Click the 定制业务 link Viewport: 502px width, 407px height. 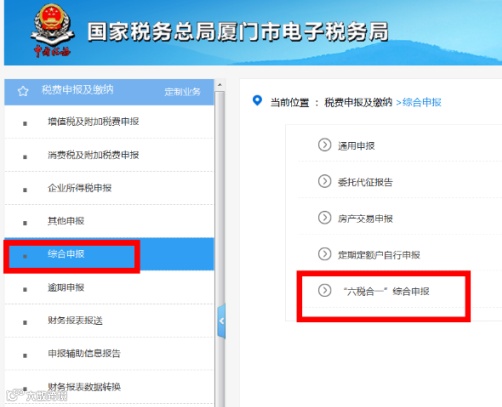tap(182, 92)
